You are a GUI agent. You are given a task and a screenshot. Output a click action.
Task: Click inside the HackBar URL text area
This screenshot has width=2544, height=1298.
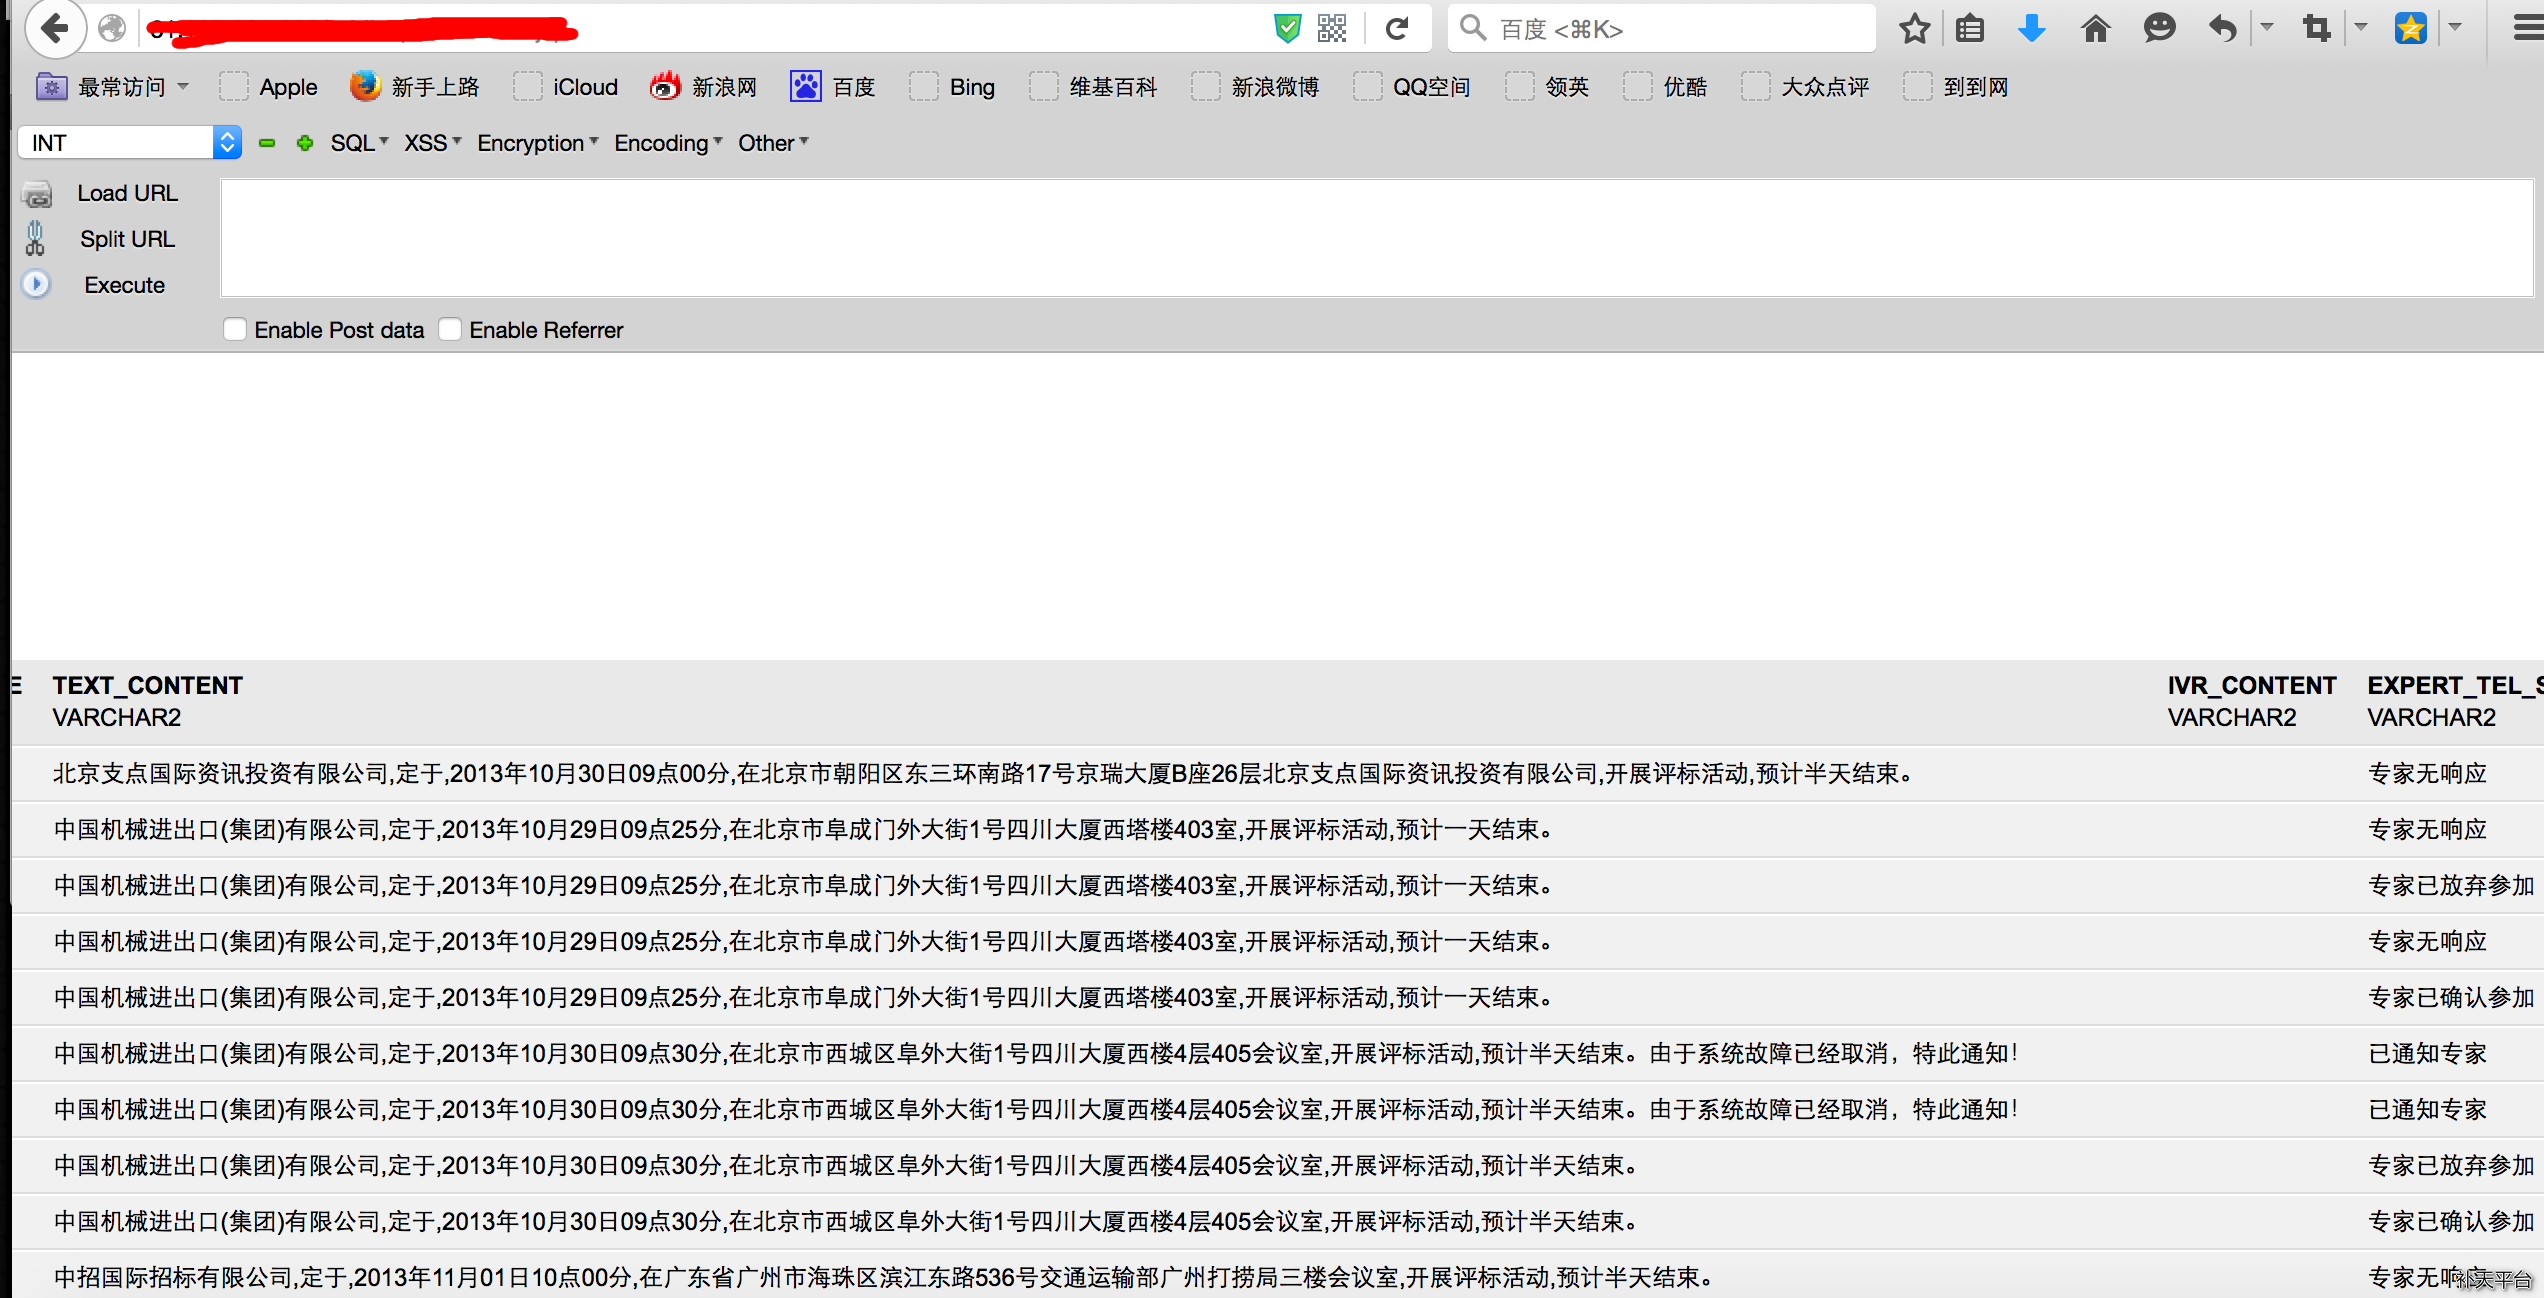tap(1375, 238)
